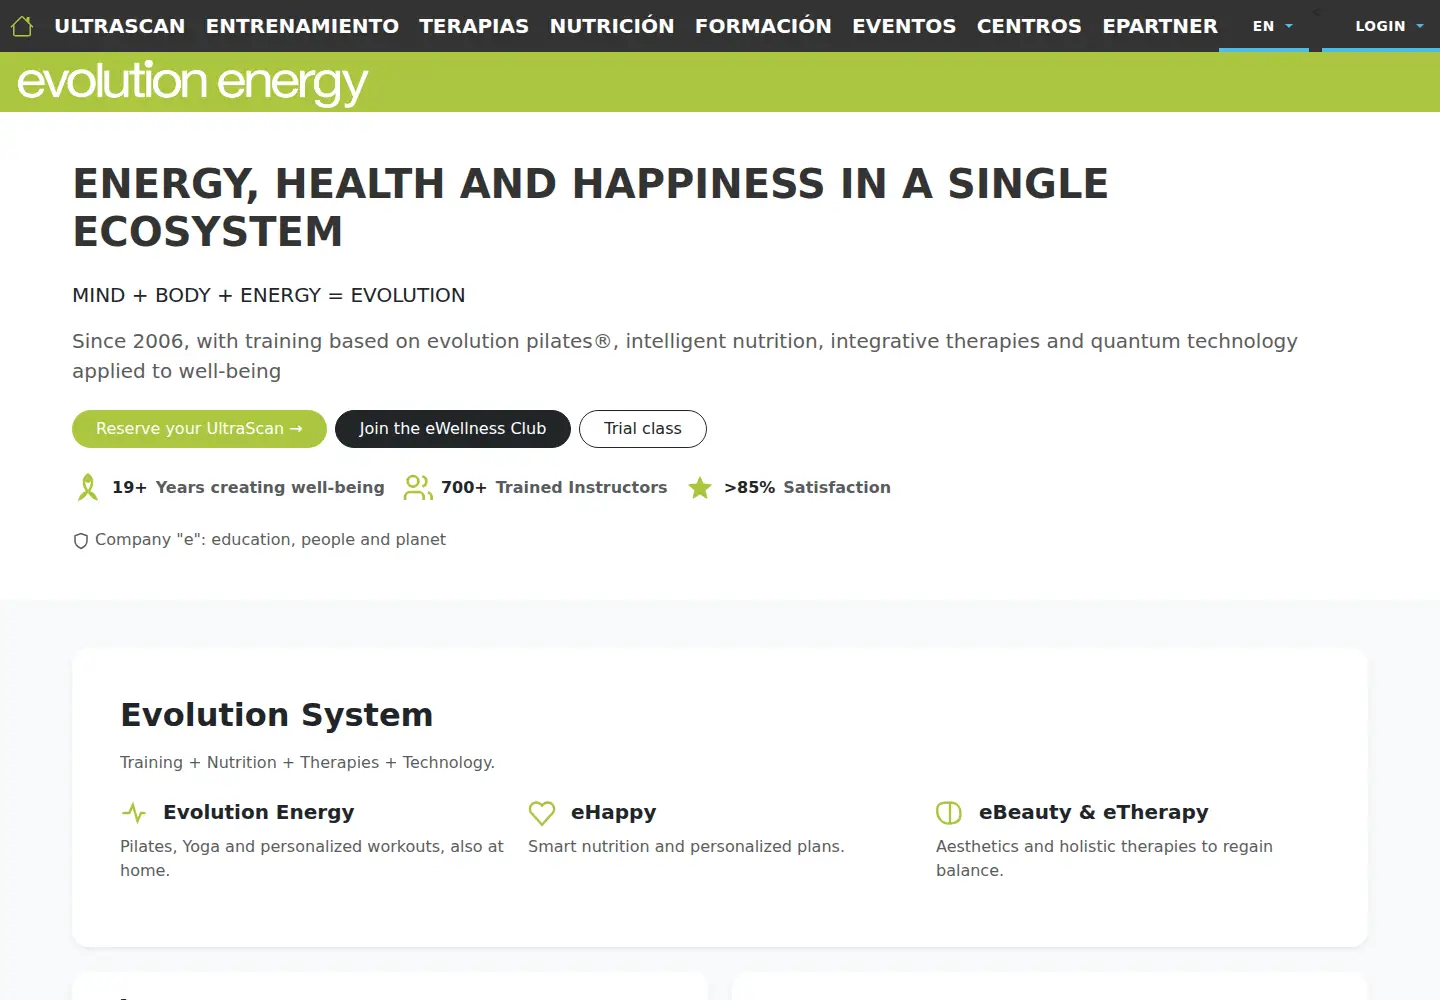Click the evolution energy logo
1440x1000 pixels.
click(192, 82)
